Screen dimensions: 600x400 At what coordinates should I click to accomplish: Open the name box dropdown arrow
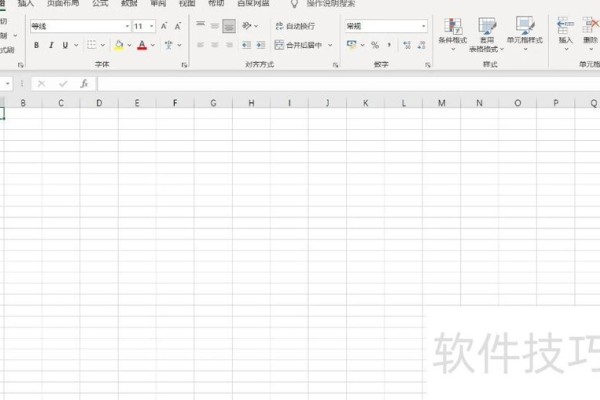point(7,83)
